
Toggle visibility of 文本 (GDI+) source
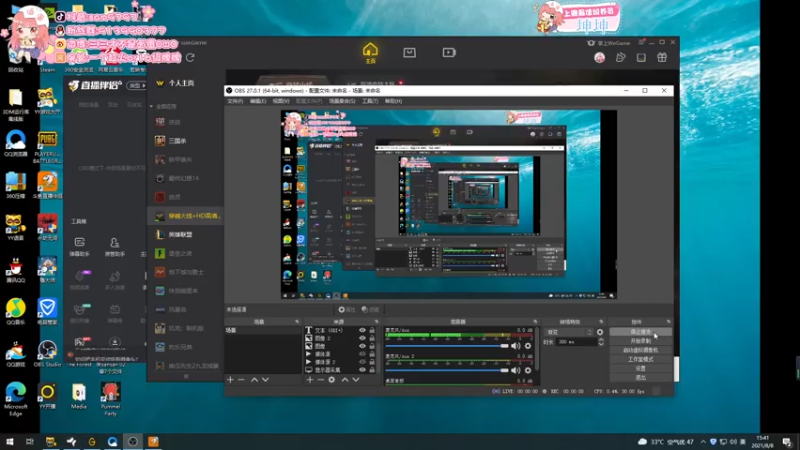click(x=362, y=330)
